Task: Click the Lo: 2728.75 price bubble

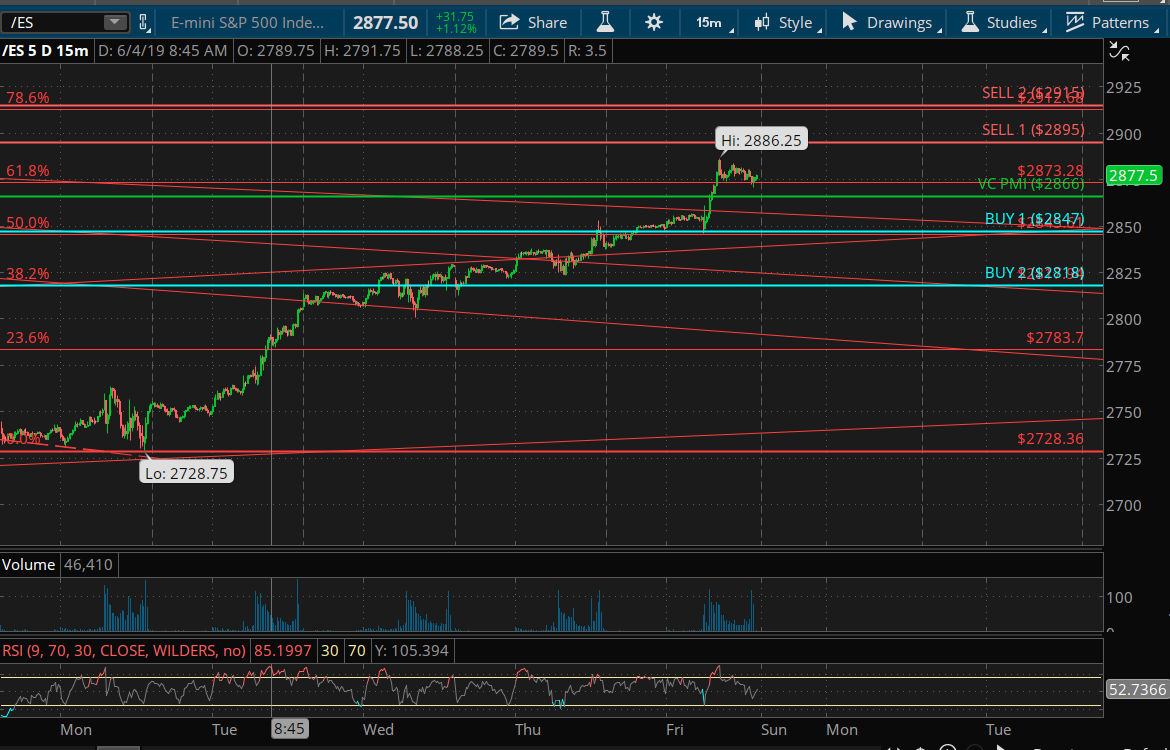Action: (x=187, y=472)
